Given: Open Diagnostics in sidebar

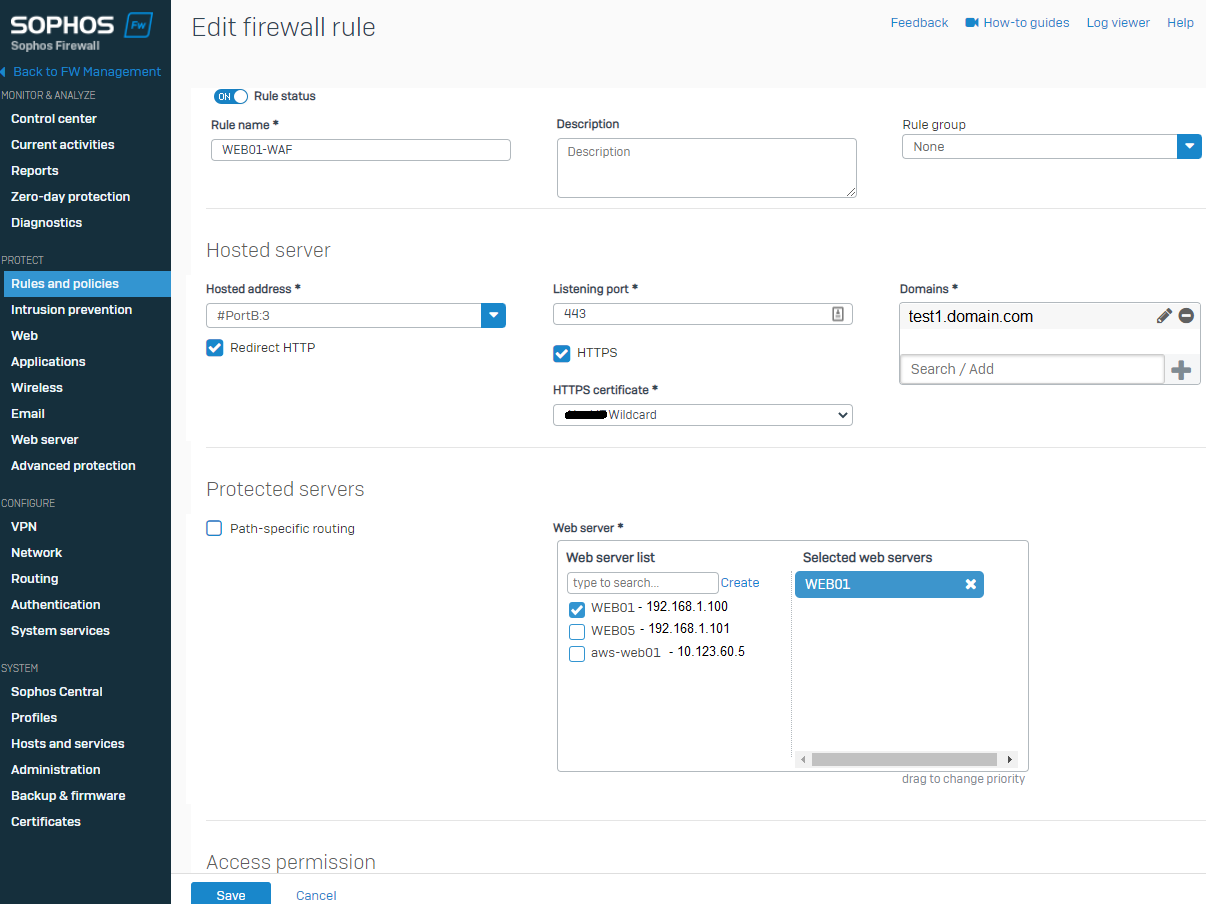Looking at the screenshot, I should (x=47, y=222).
